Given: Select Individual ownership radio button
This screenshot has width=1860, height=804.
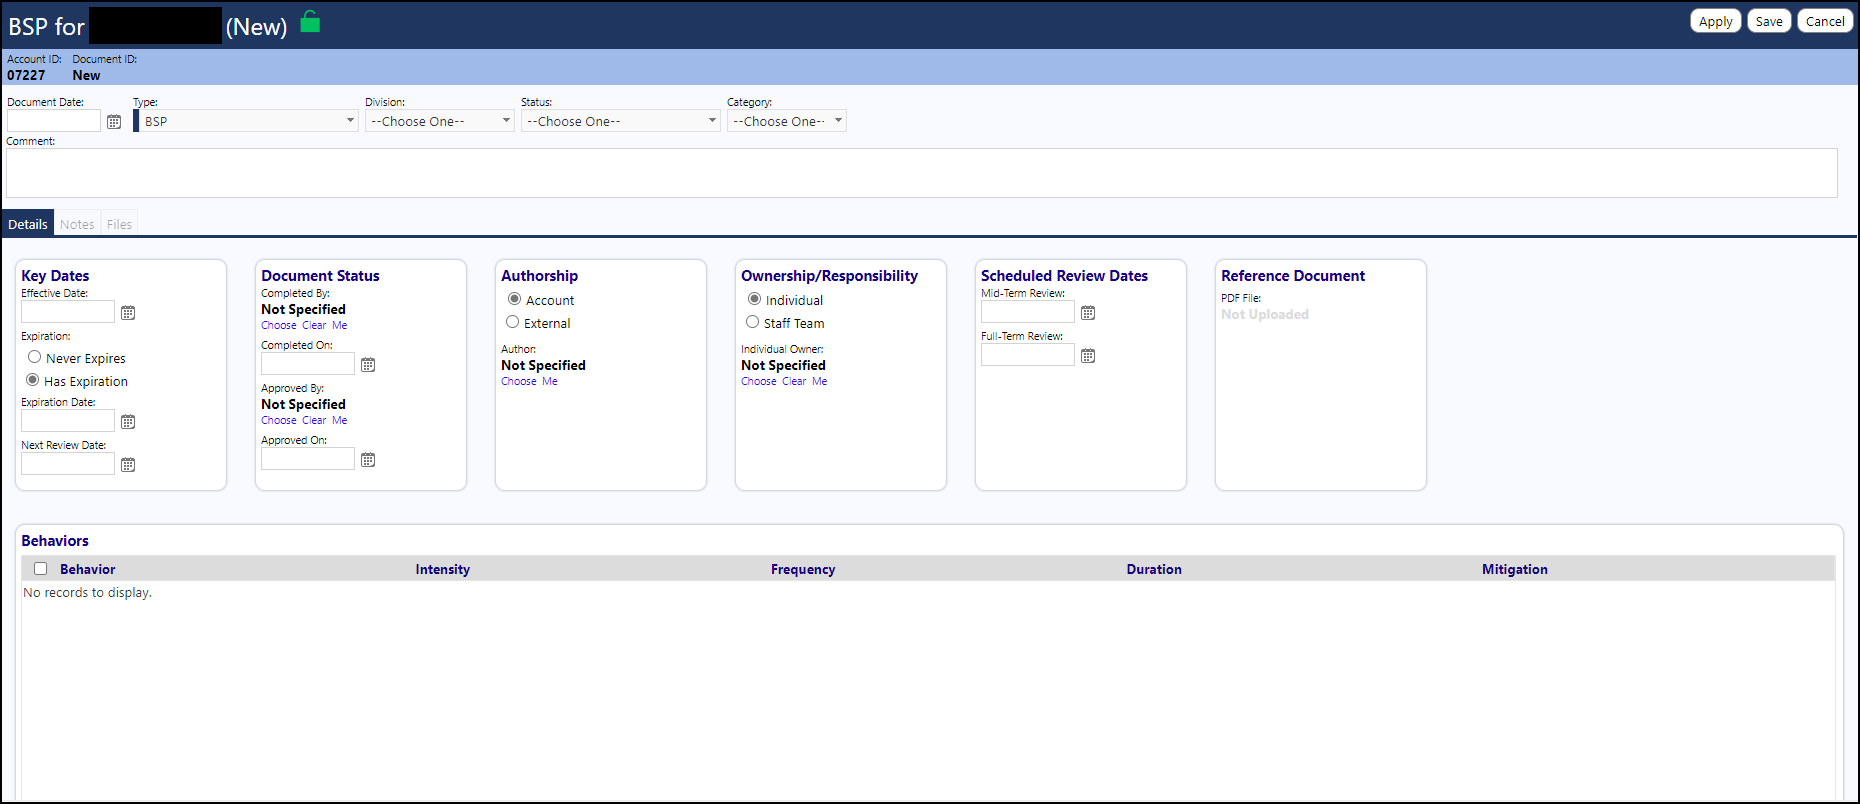Looking at the screenshot, I should click(x=754, y=299).
